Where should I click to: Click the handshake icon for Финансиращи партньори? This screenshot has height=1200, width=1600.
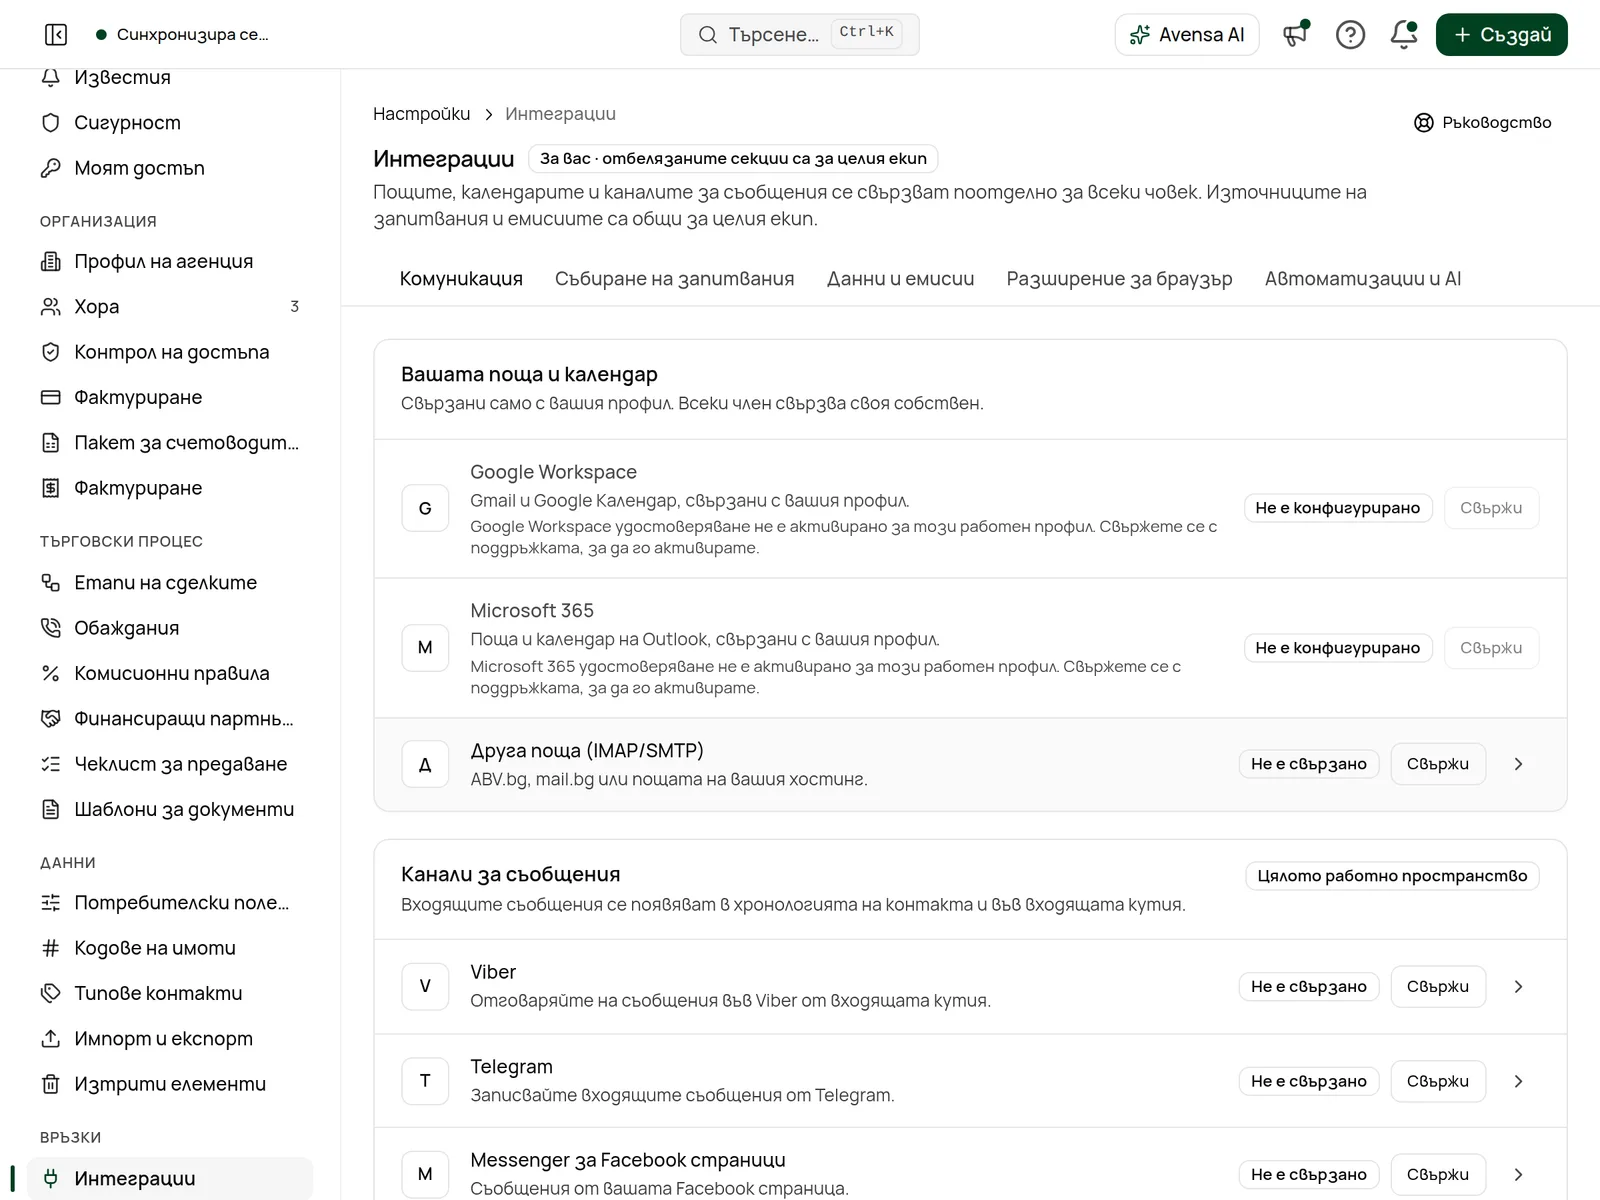point(51,719)
